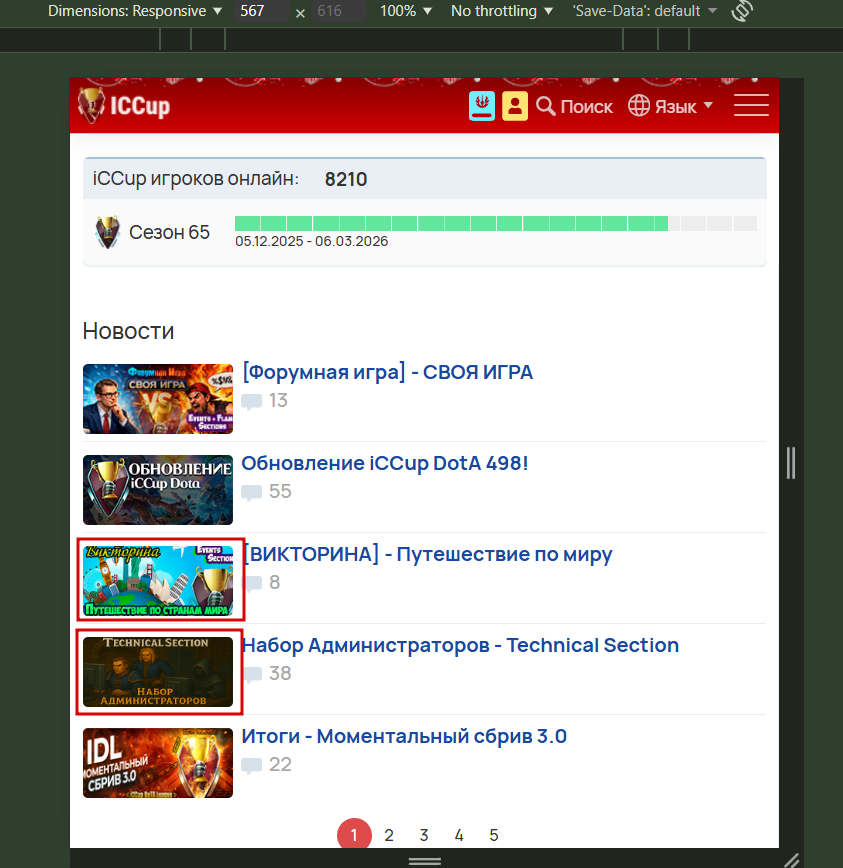Click comment bubble icon next to 22
This screenshot has height=868, width=843.
(x=252, y=766)
